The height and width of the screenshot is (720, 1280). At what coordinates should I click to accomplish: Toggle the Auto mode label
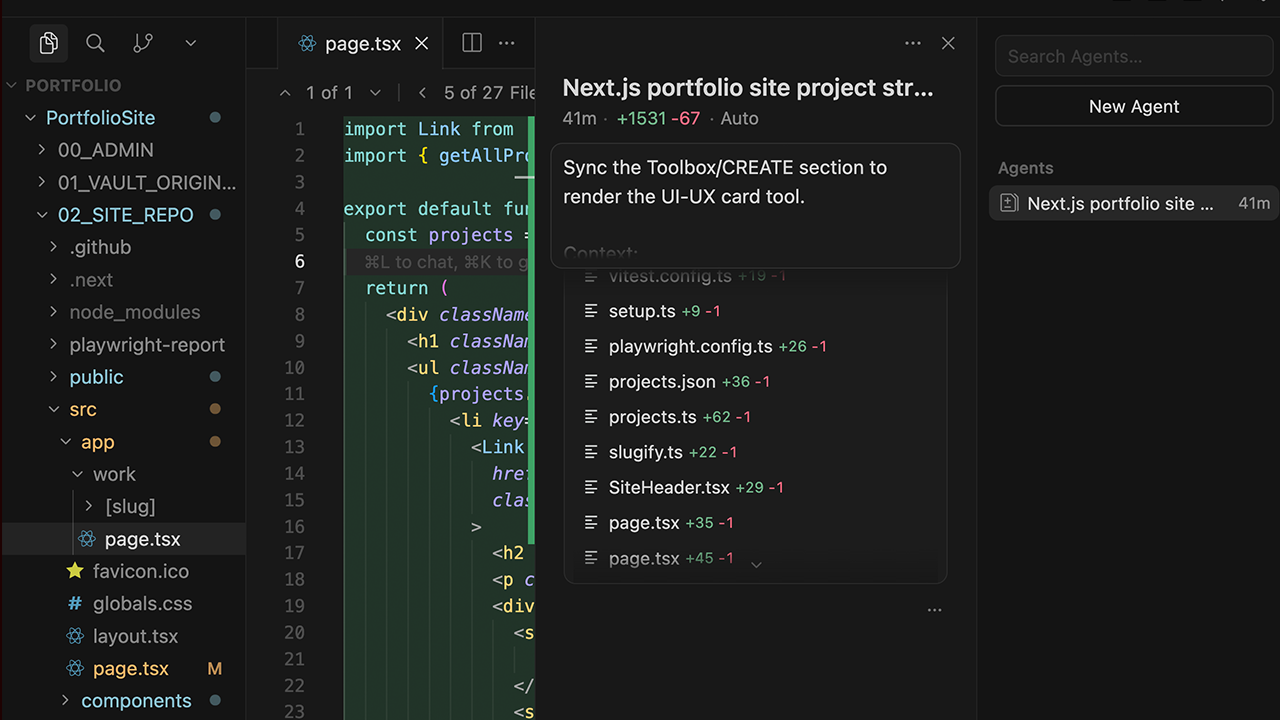coord(739,118)
